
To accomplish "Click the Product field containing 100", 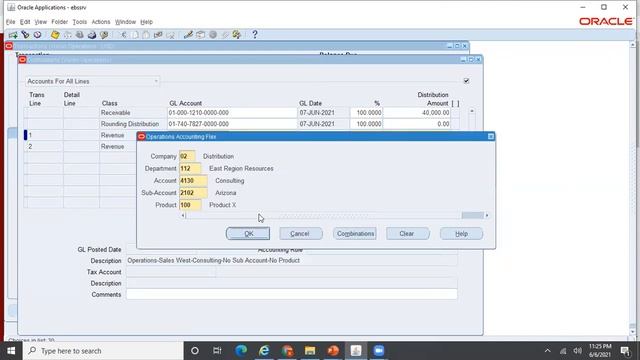I will 190,205.
